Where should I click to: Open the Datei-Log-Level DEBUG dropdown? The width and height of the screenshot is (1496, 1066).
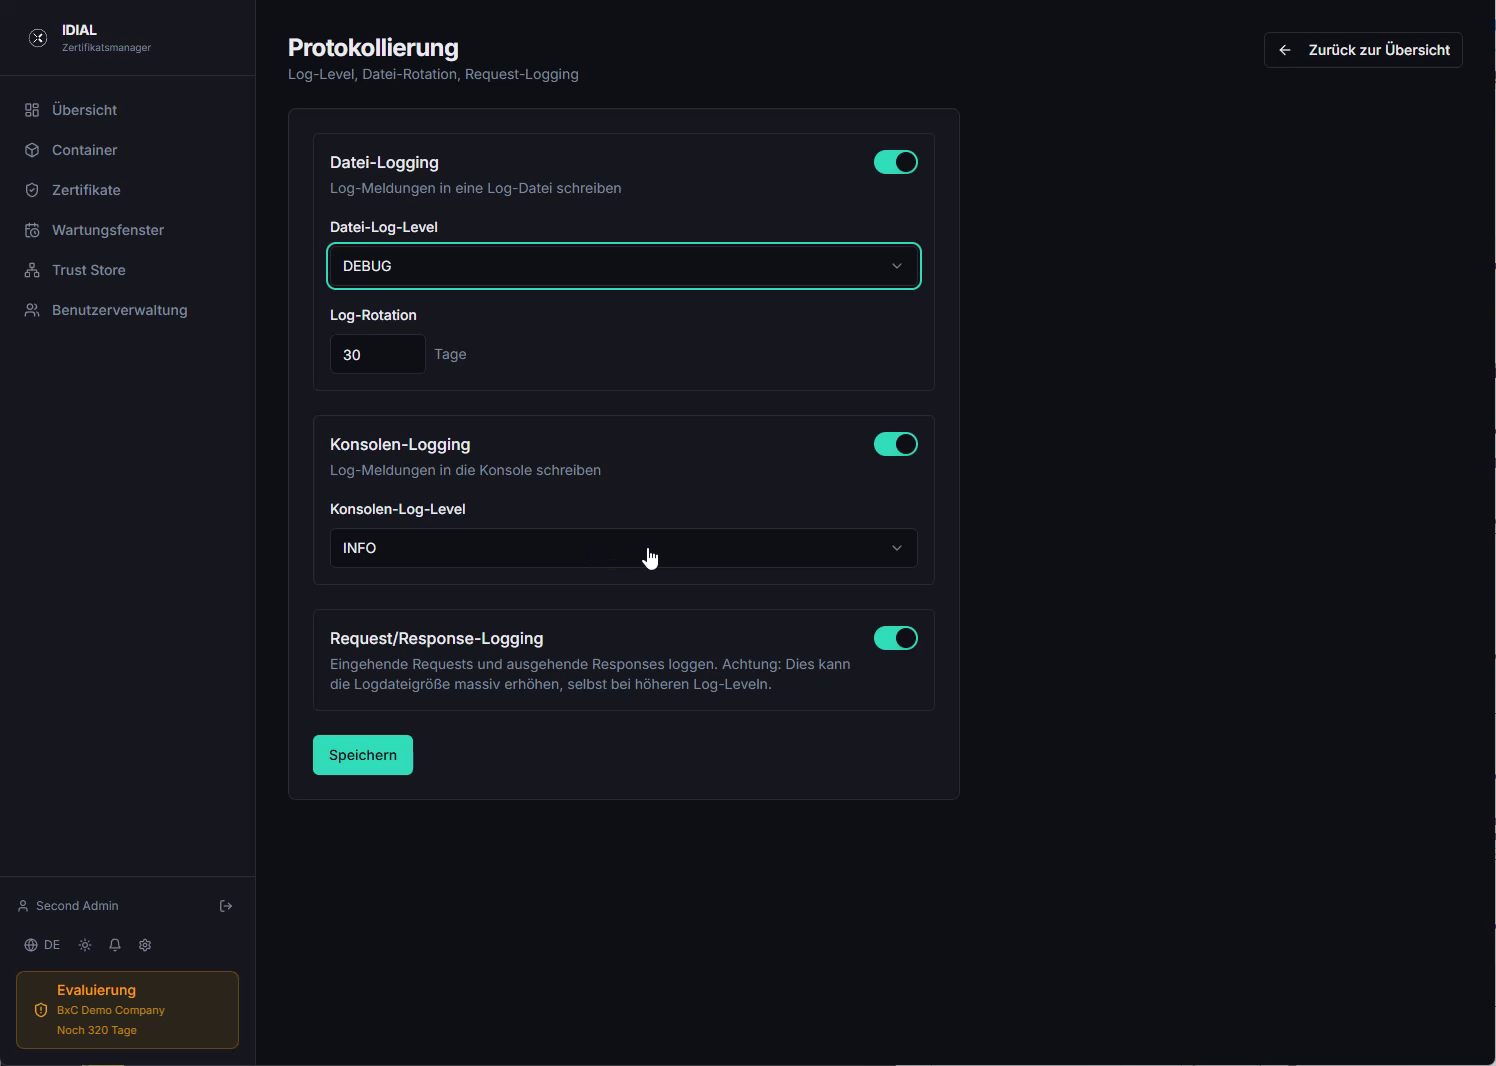pos(624,266)
